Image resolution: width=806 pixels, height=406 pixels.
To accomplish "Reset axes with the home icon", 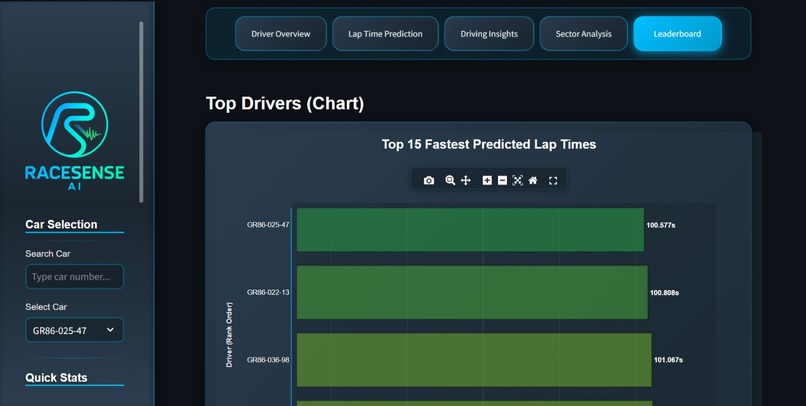I will click(x=533, y=180).
